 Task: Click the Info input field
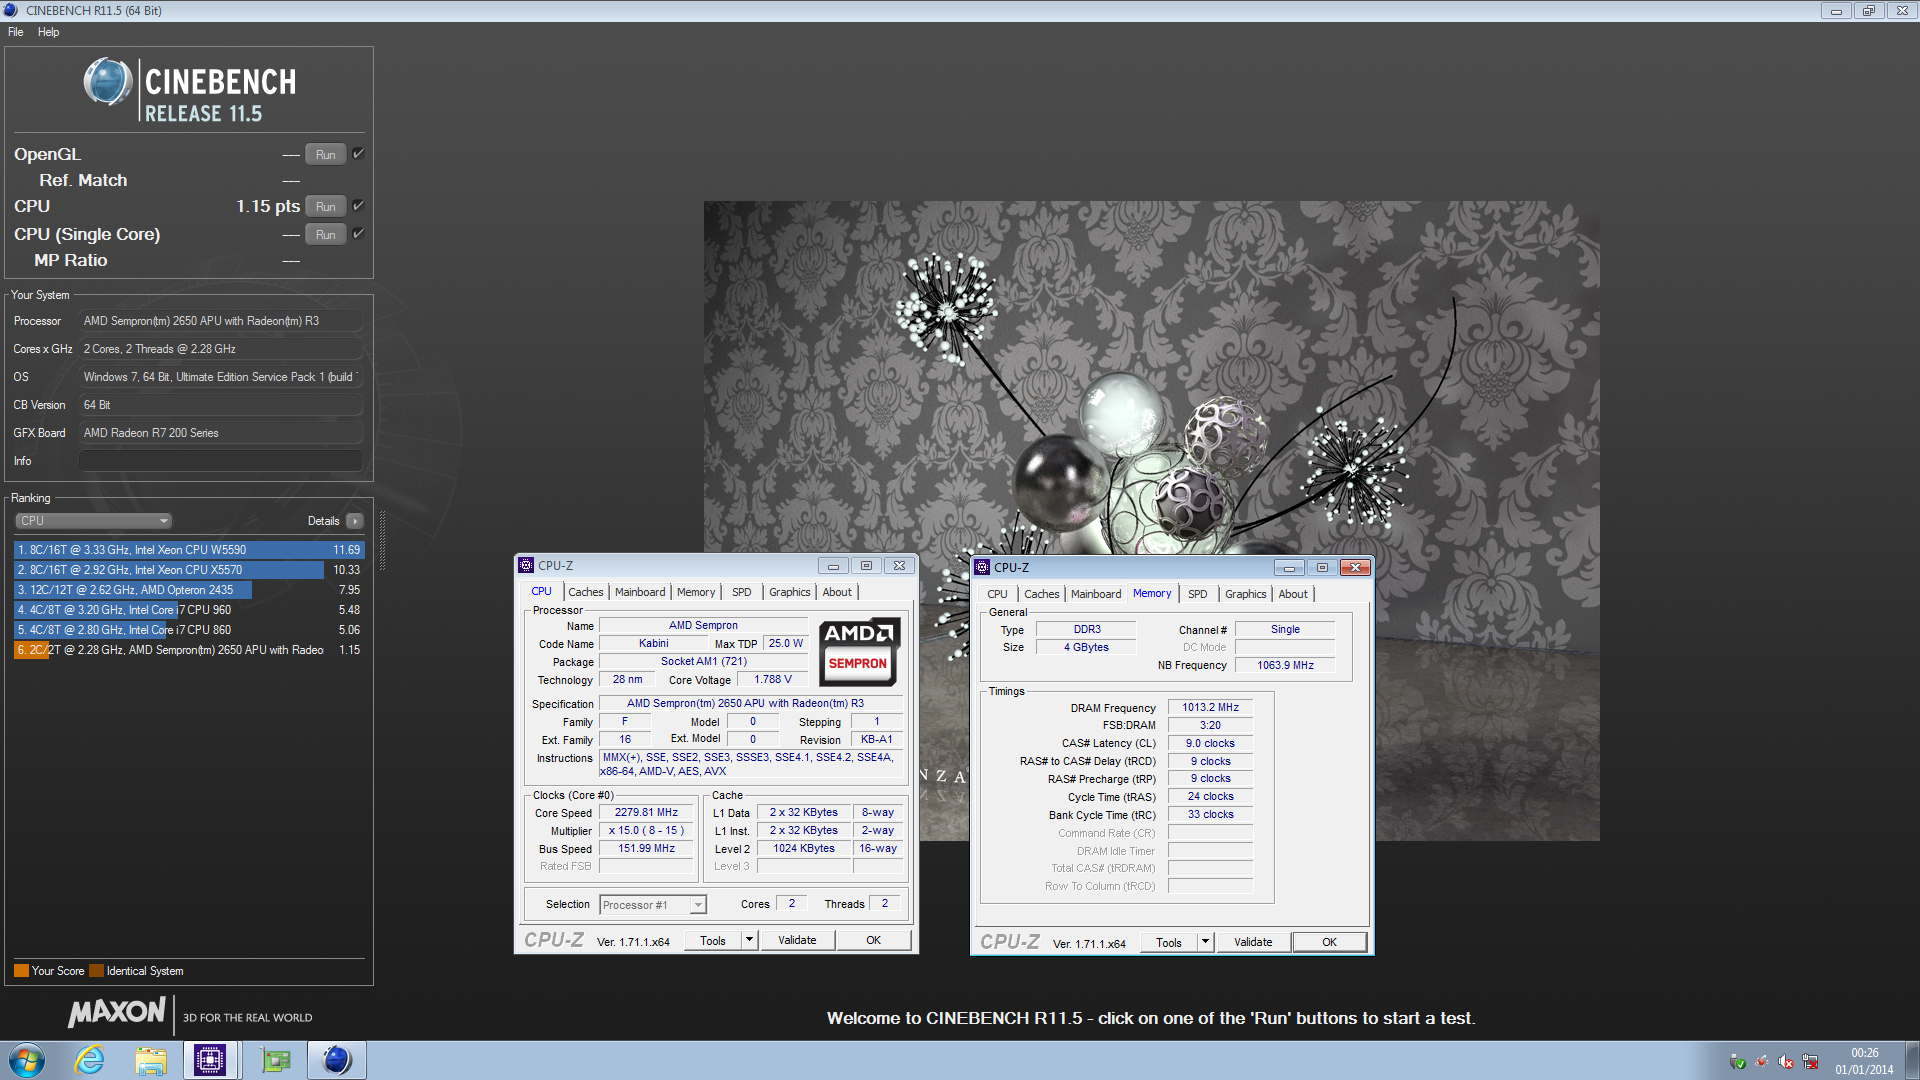tap(220, 461)
